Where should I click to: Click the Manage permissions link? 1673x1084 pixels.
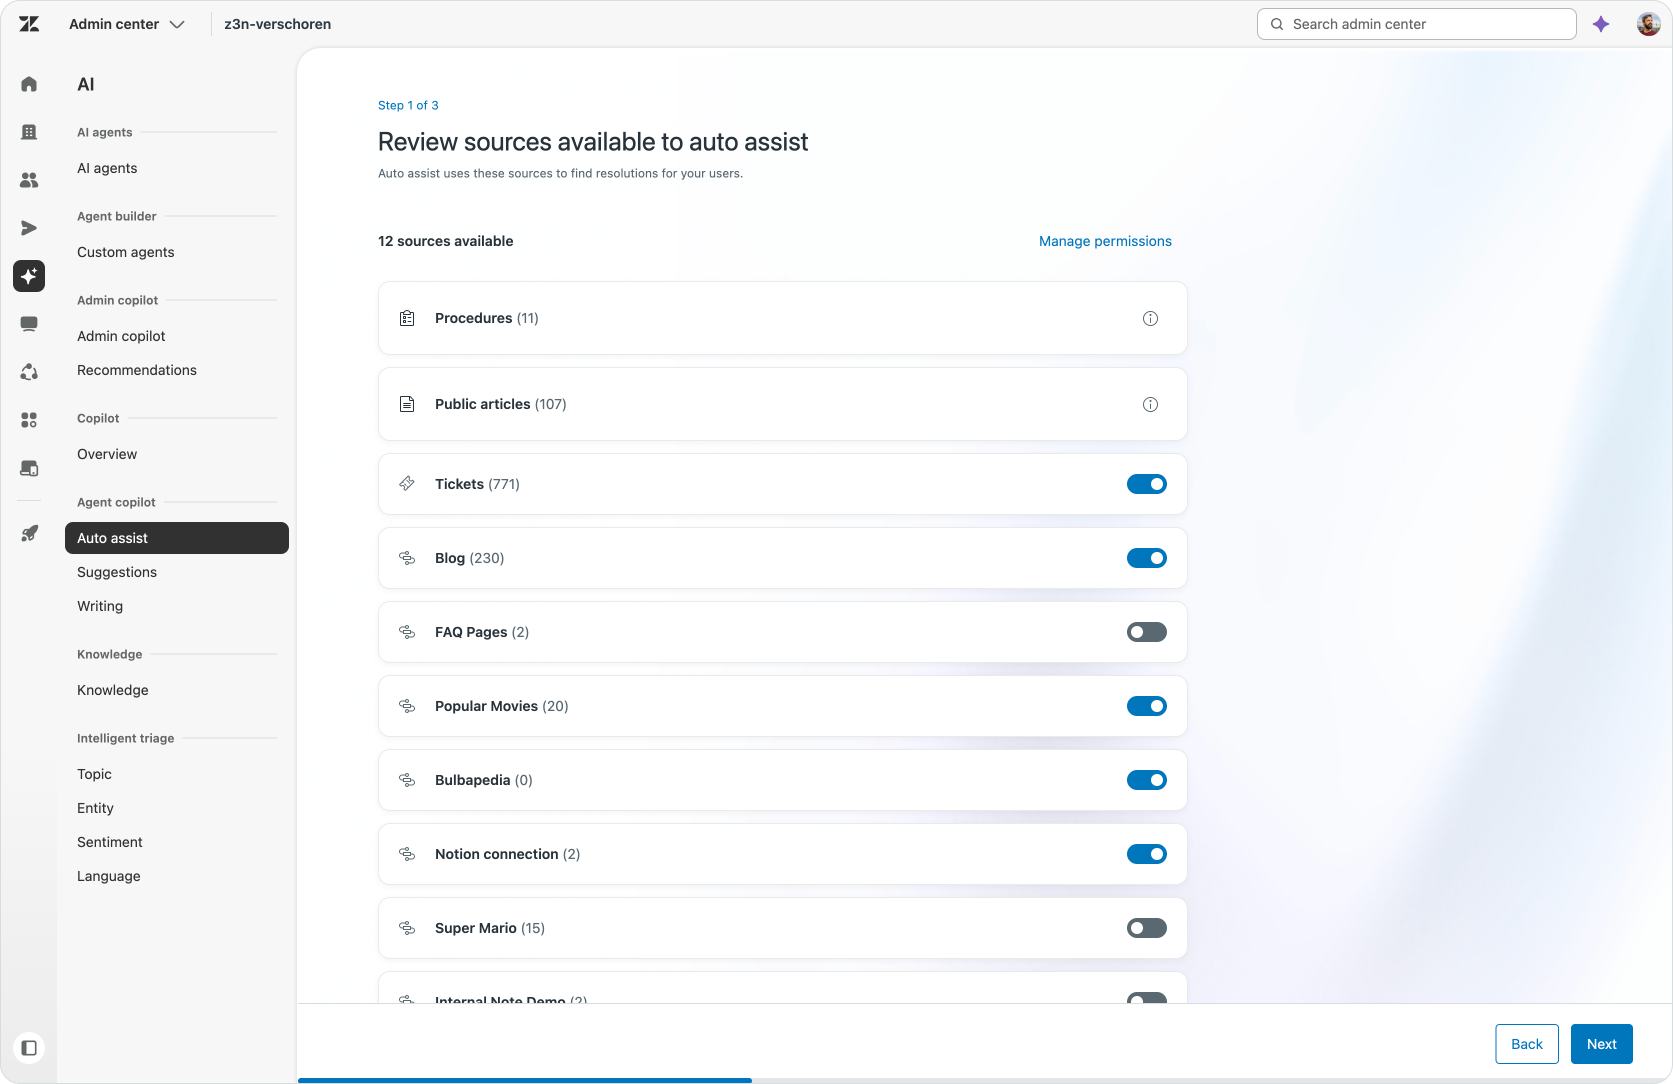point(1105,241)
